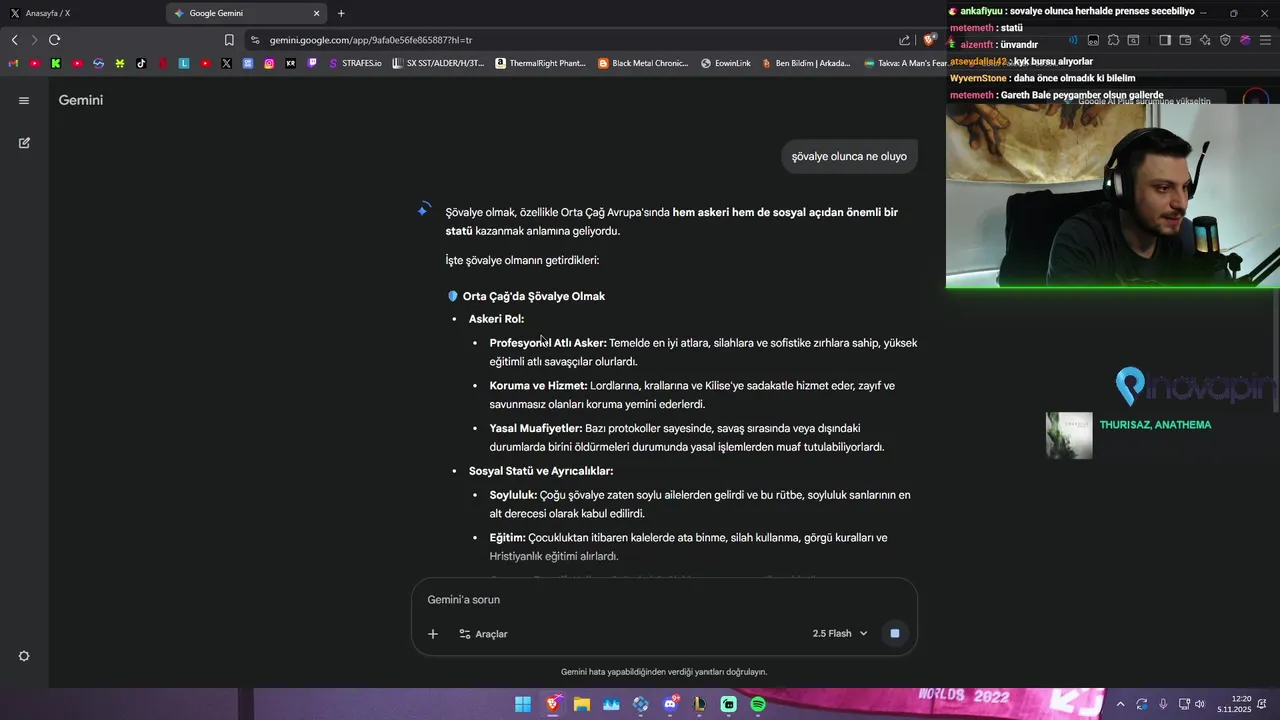
Task: Click the THURISAZ, ANATHEMA track title
Action: coord(1155,425)
